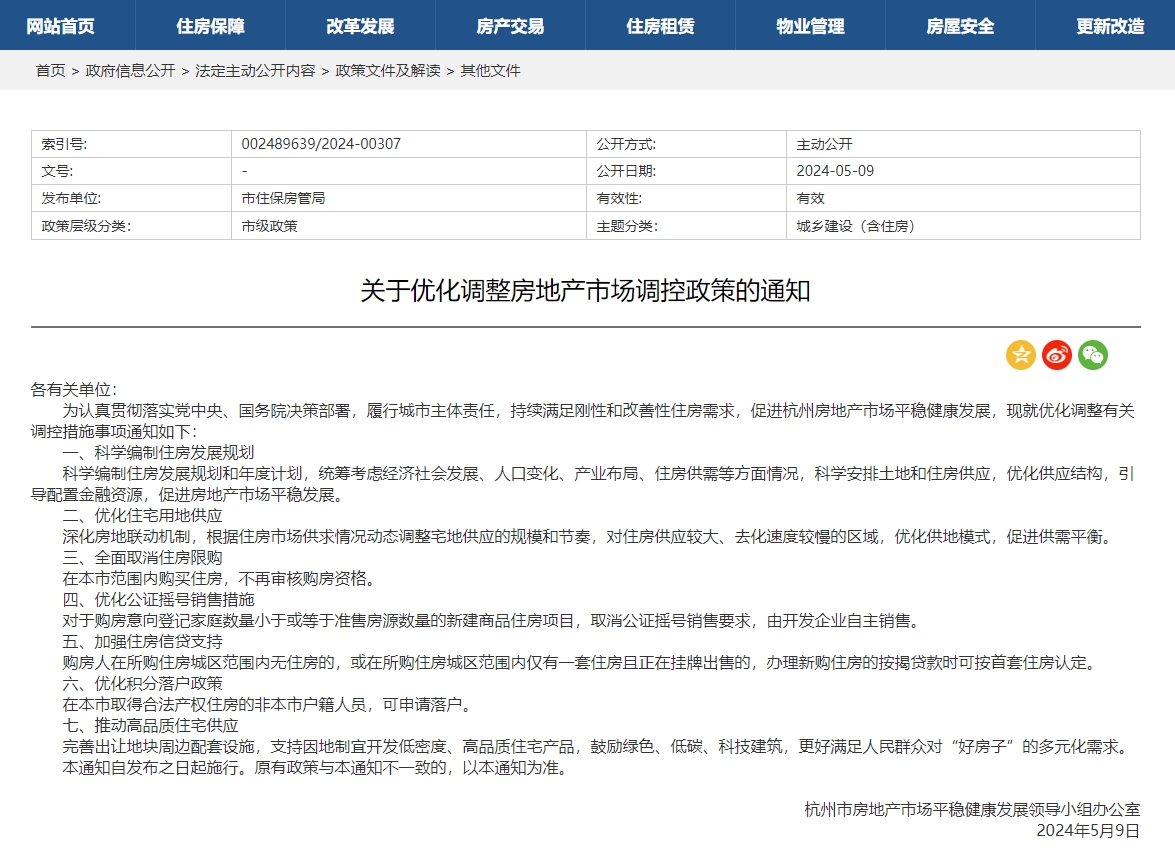
Task: Navigate to 物业管理
Action: [x=810, y=26]
